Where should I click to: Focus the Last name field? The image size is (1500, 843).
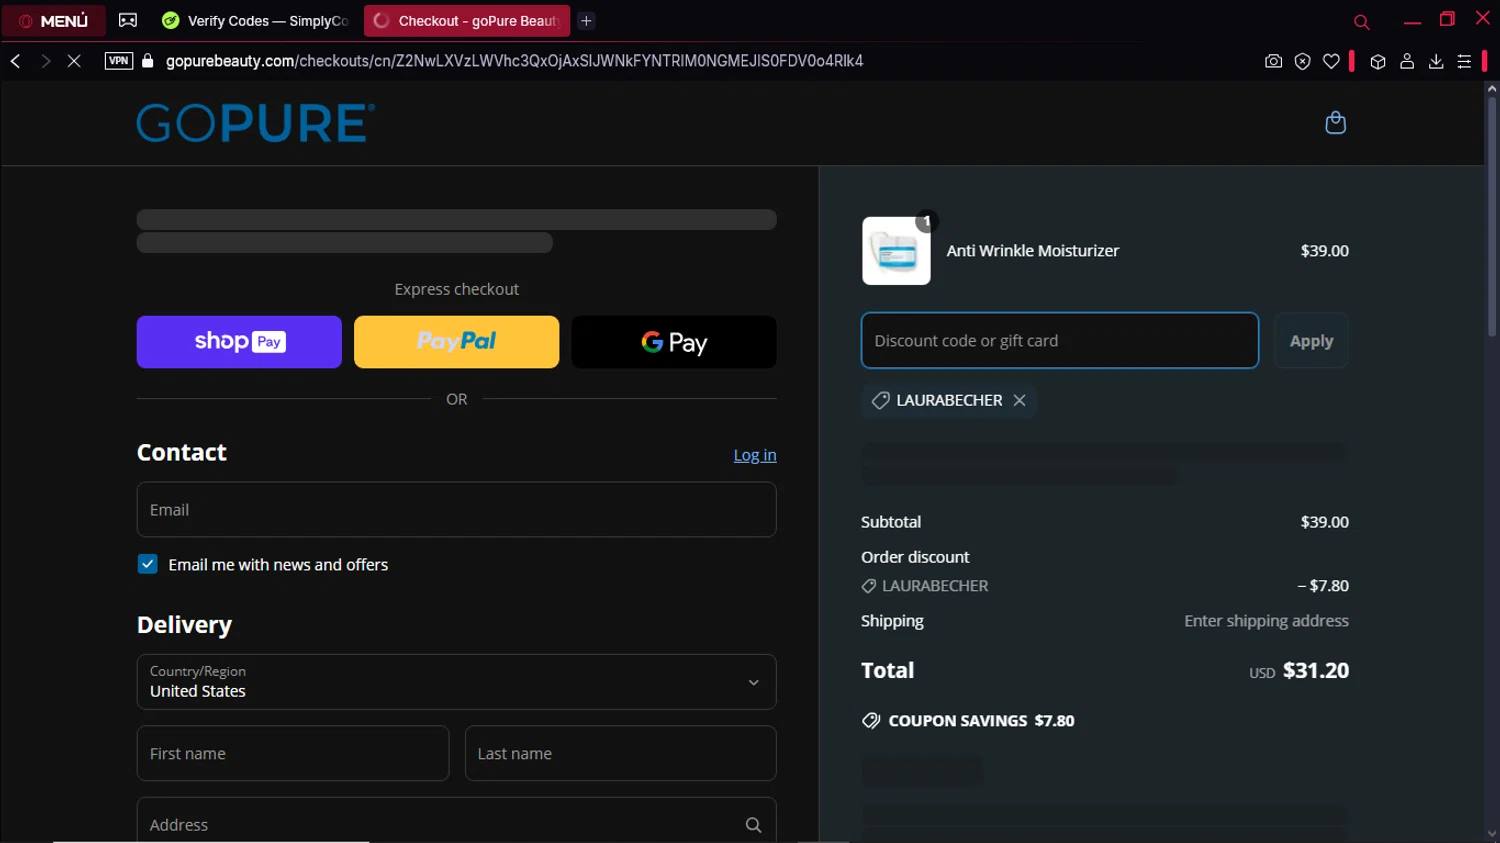(621, 753)
